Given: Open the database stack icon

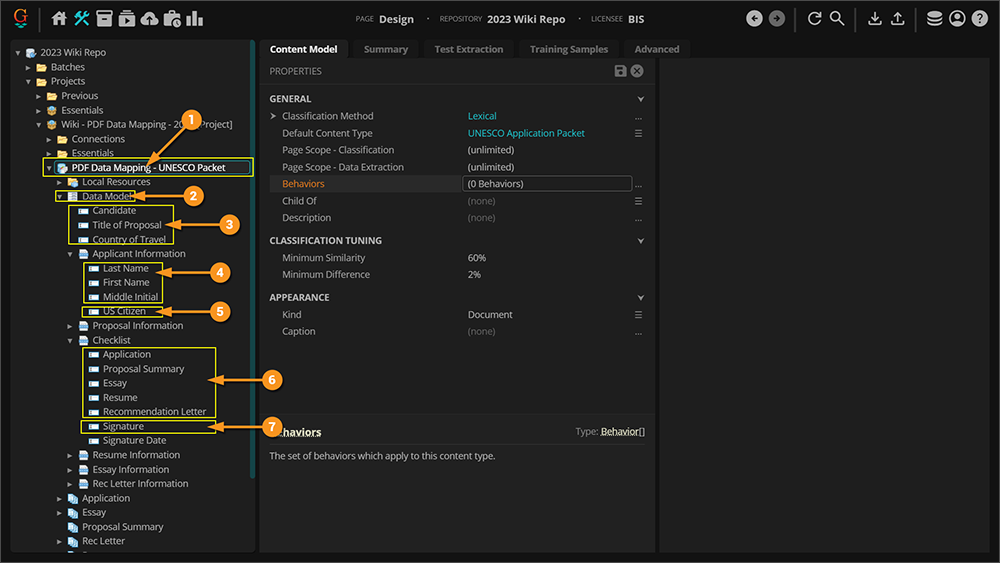Looking at the screenshot, I should coord(934,18).
